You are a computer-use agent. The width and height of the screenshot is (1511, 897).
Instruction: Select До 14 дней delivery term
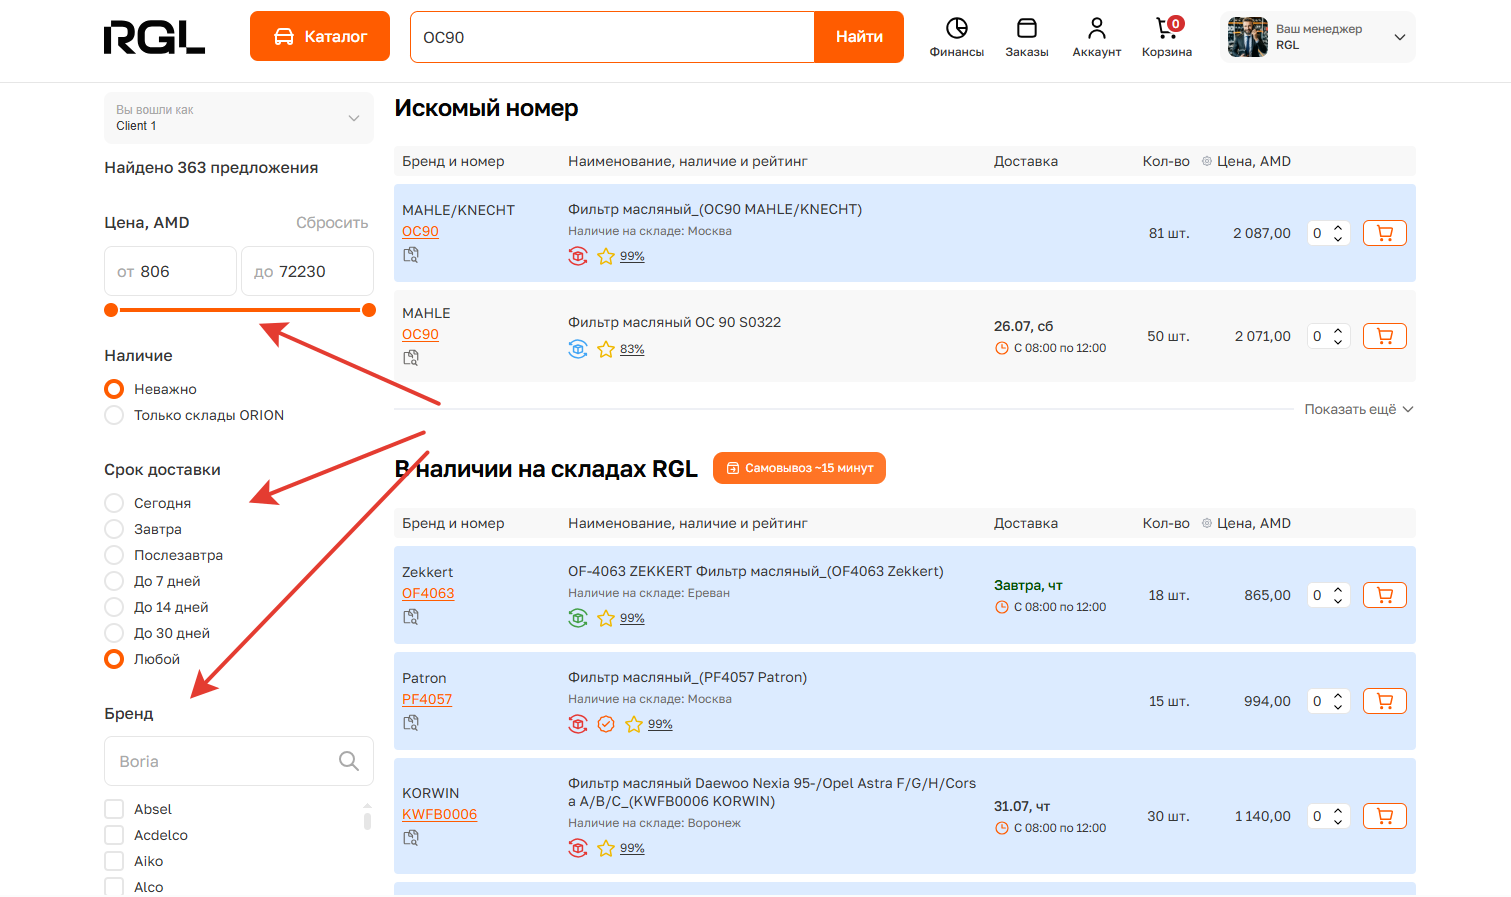[114, 607]
